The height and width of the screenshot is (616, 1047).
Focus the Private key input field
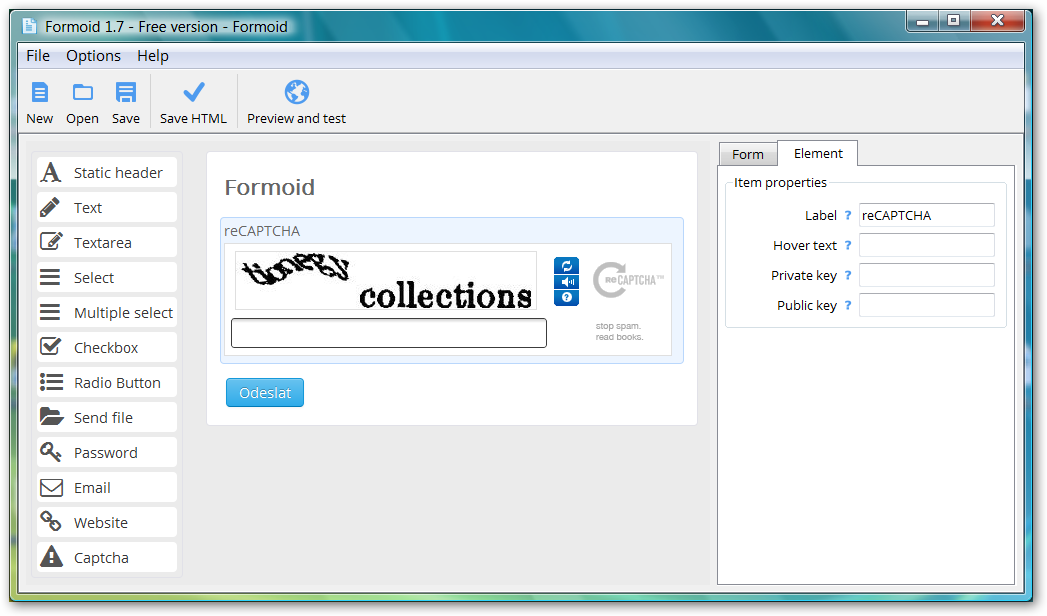click(x=927, y=275)
